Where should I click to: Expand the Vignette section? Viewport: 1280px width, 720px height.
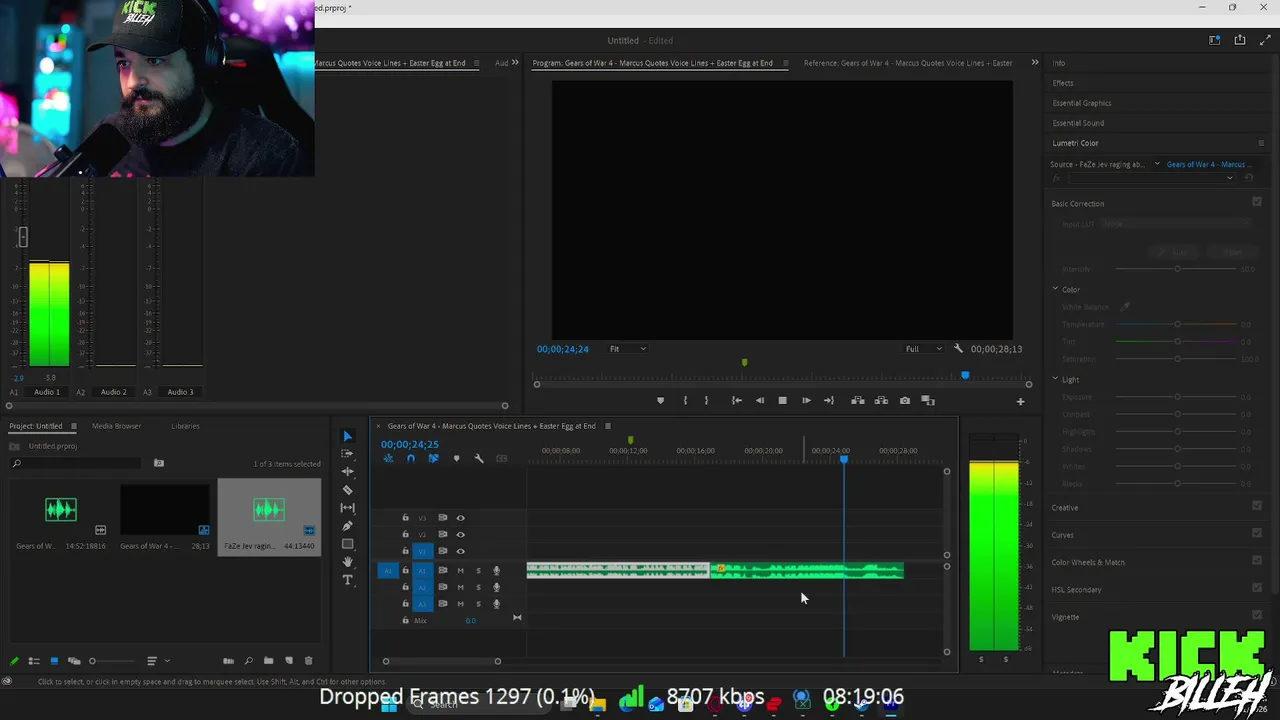[1065, 617]
